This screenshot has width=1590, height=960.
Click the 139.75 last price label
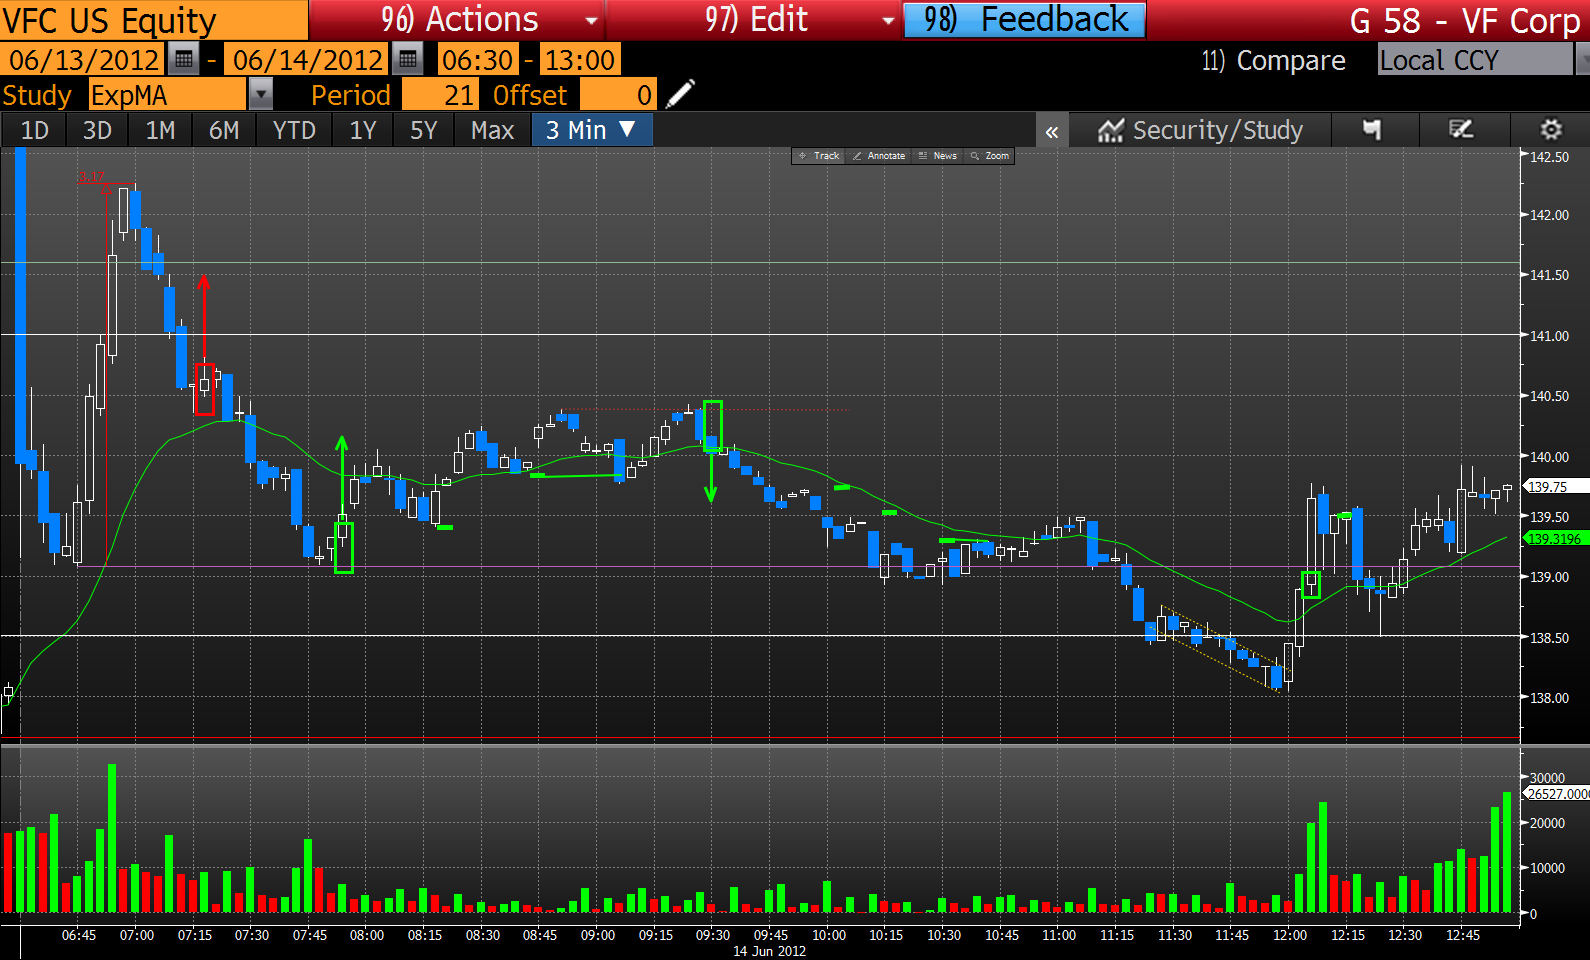pyautogui.click(x=1554, y=487)
